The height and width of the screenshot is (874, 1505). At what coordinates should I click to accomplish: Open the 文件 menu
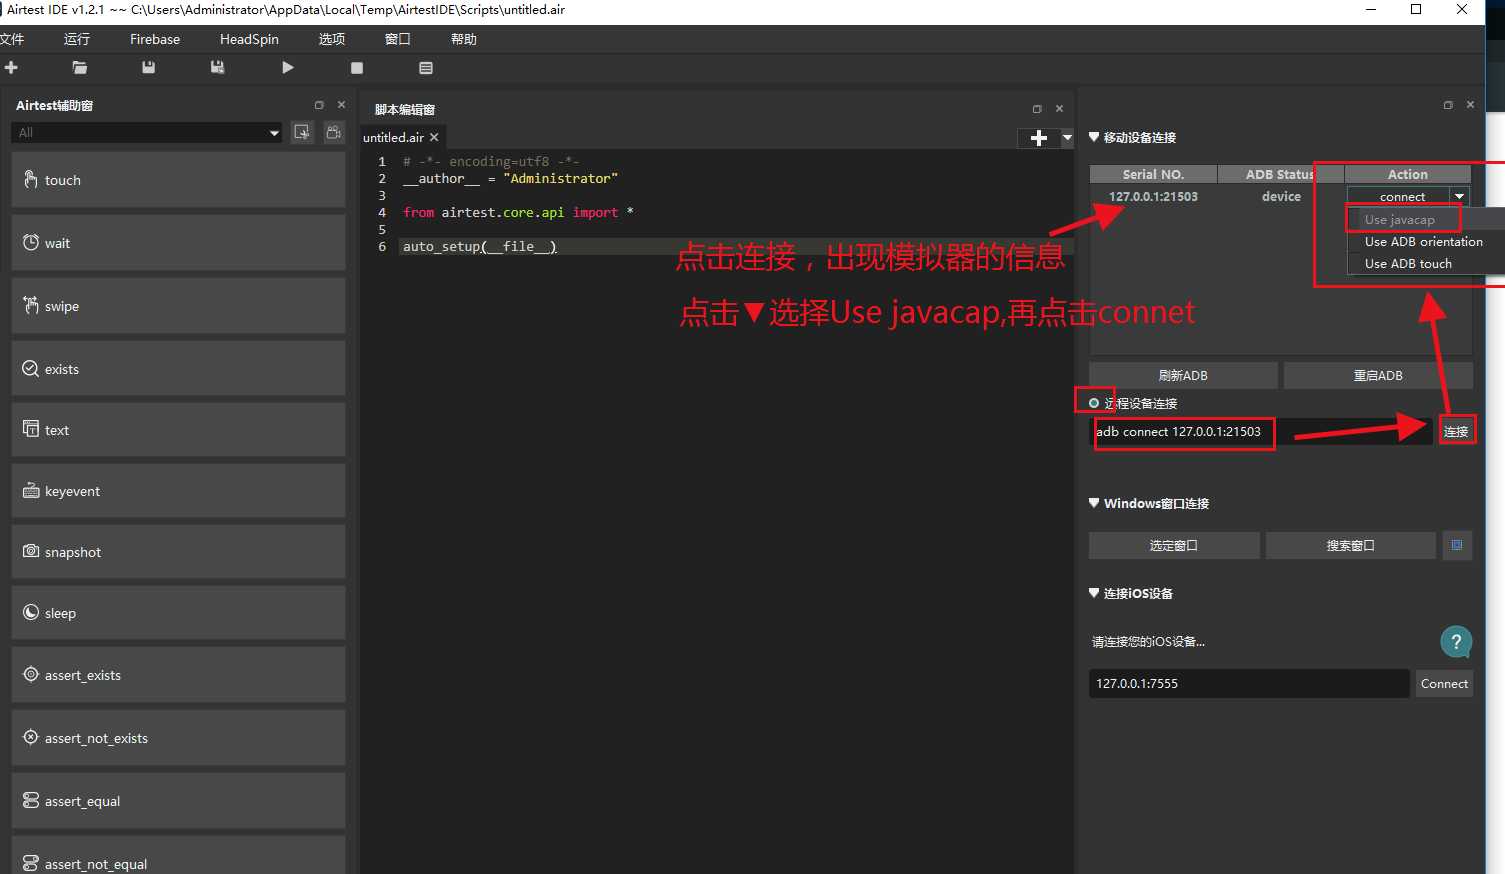12,39
